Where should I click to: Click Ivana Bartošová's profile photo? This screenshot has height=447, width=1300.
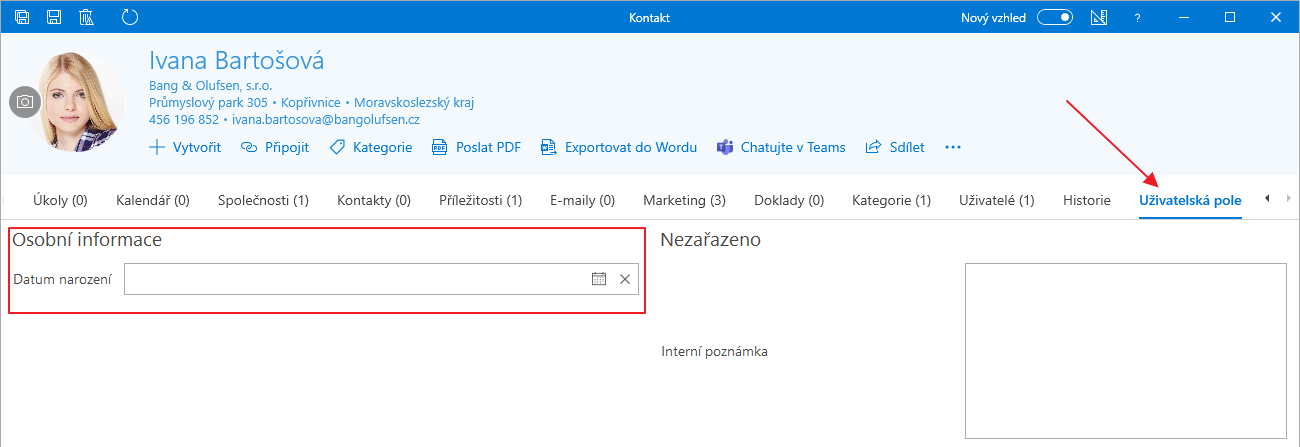[x=75, y=101]
